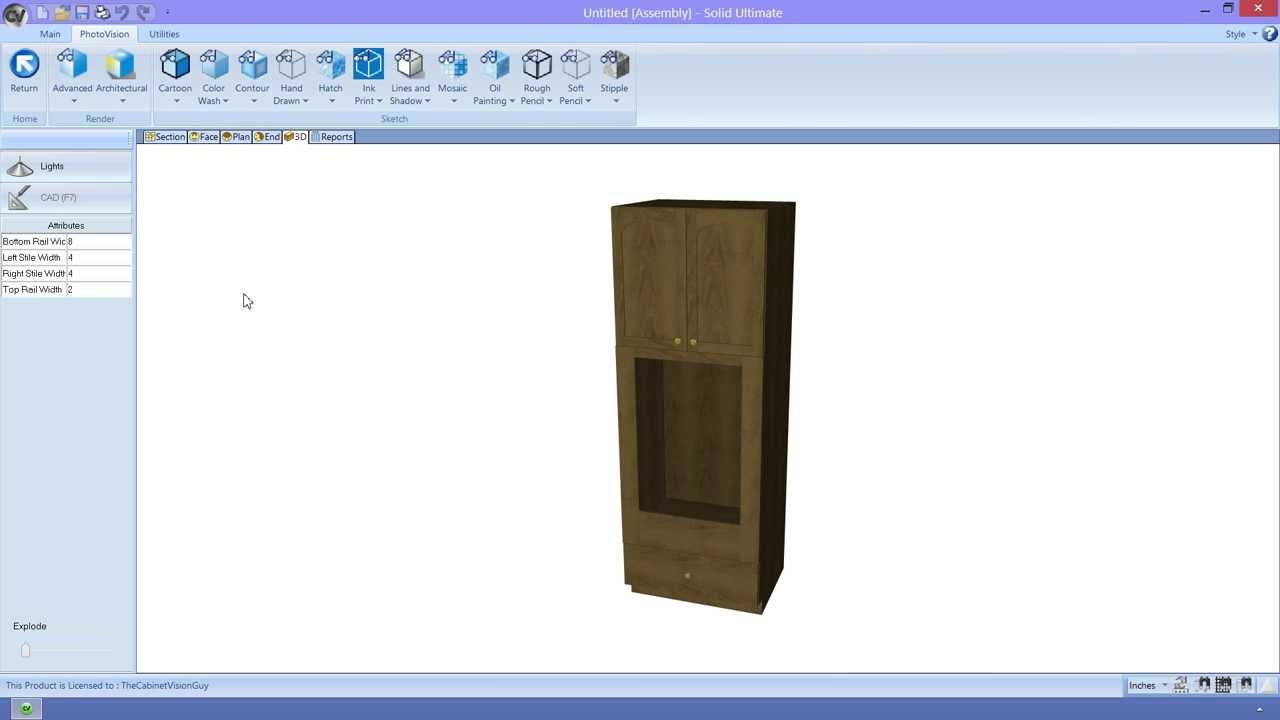The height and width of the screenshot is (720, 1280).
Task: Select the 3D view tab
Action: [295, 137]
